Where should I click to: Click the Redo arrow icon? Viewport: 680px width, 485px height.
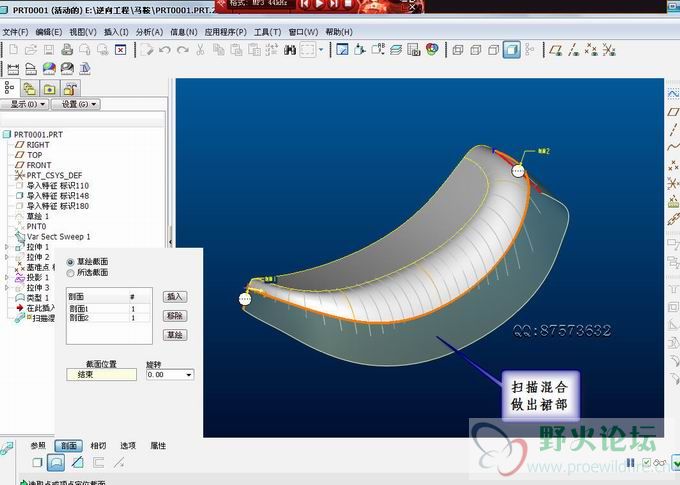tap(183, 50)
